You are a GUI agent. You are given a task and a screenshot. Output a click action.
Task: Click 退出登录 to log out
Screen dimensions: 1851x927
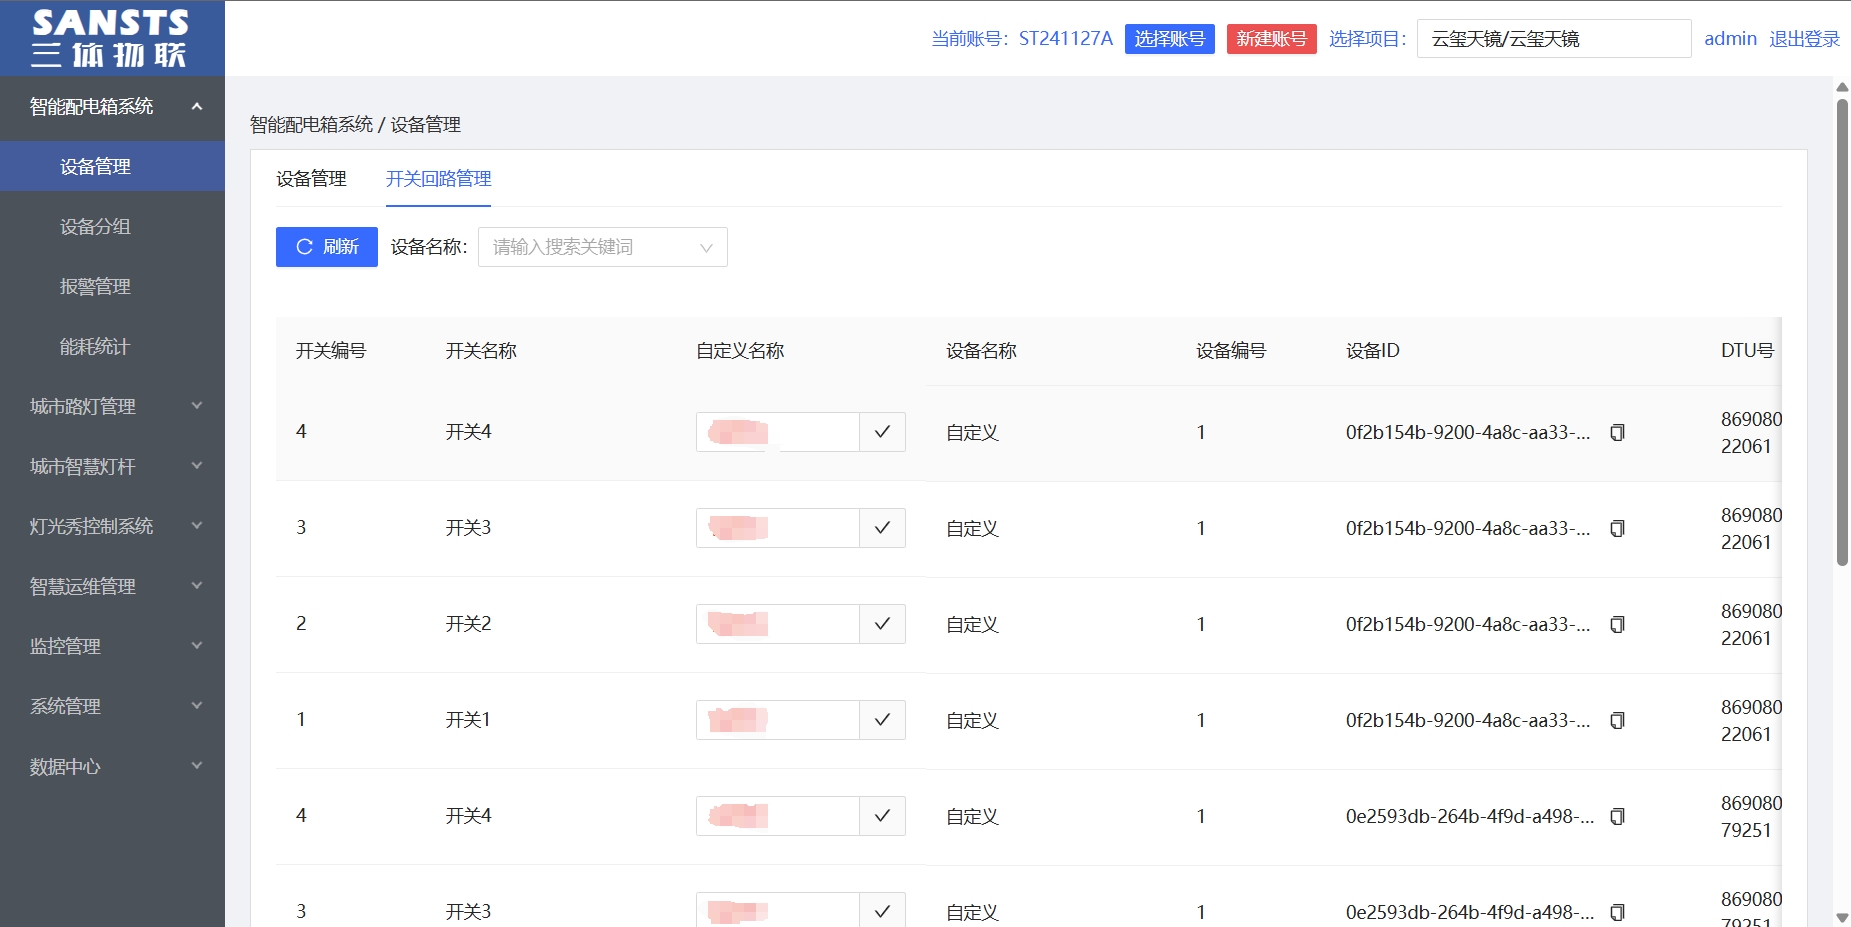pyautogui.click(x=1804, y=39)
